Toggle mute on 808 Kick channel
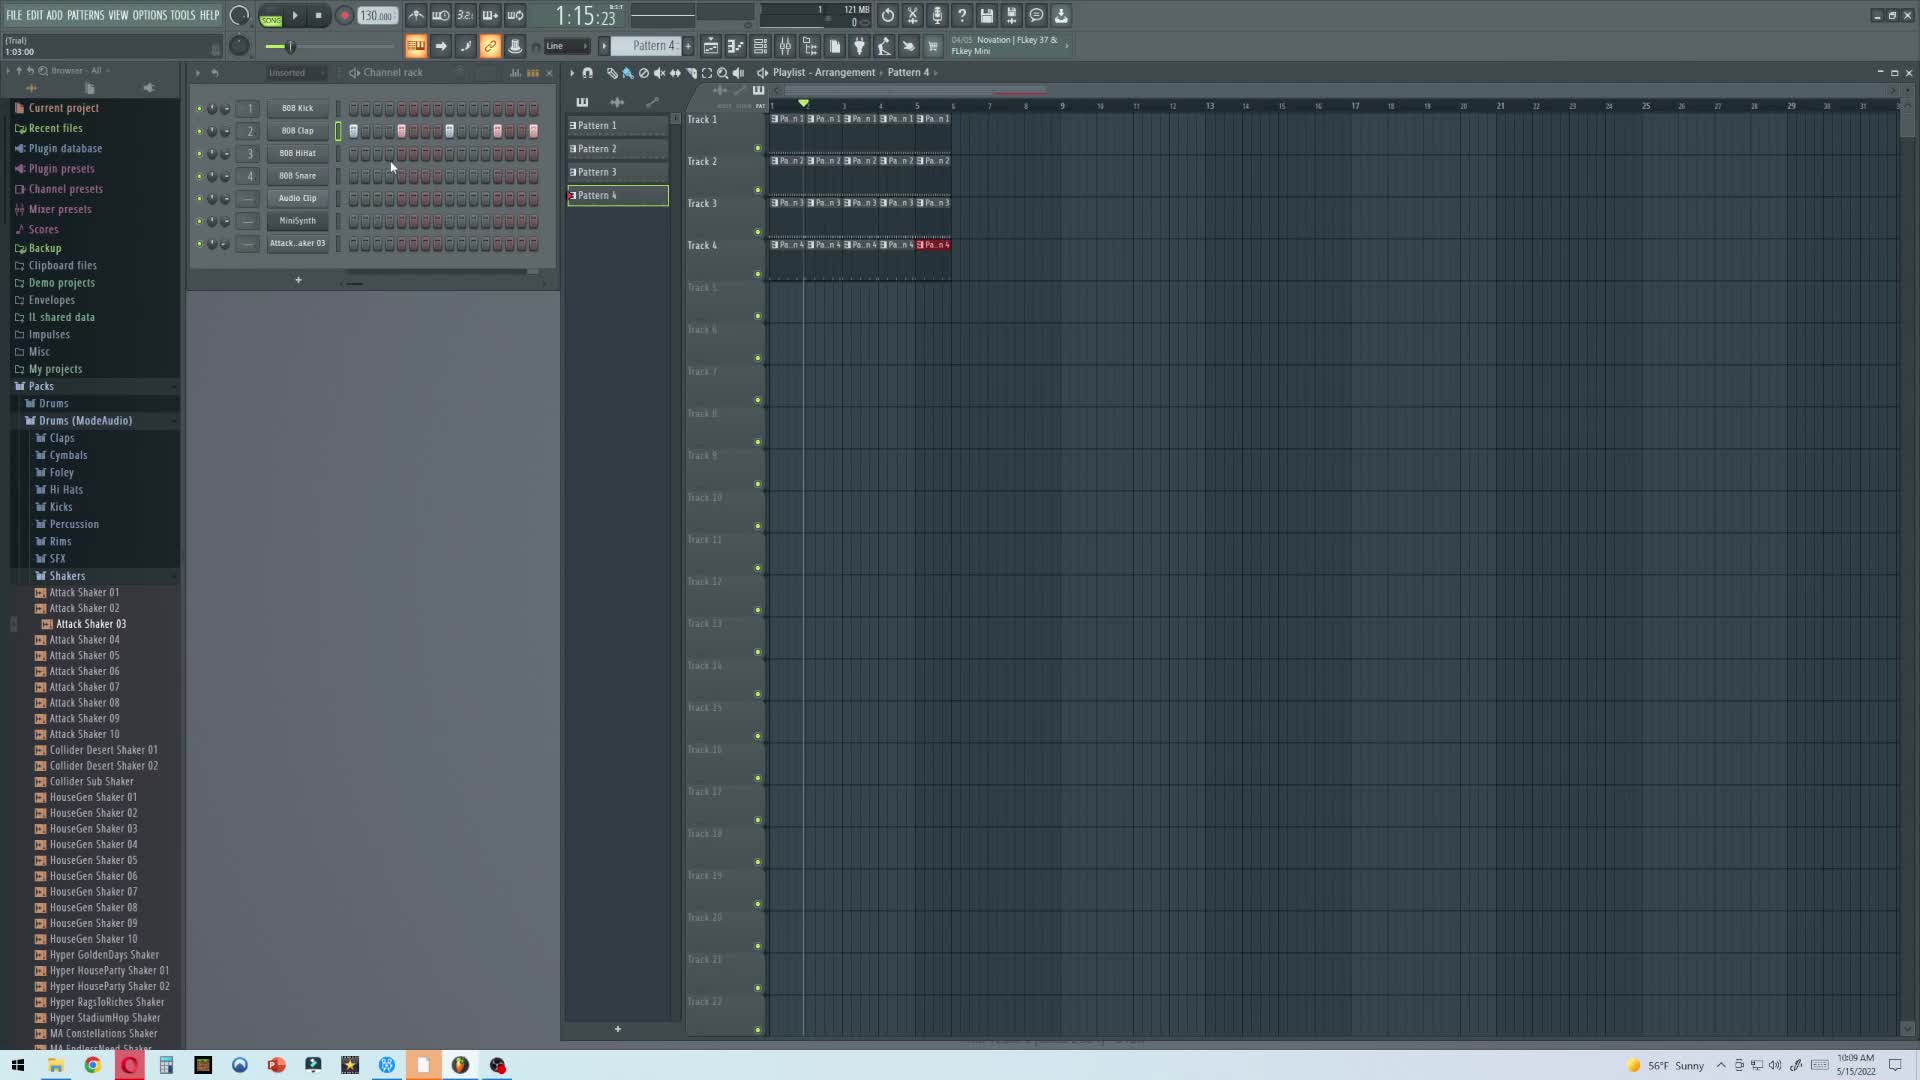Viewport: 1920px width, 1080px height. [198, 108]
